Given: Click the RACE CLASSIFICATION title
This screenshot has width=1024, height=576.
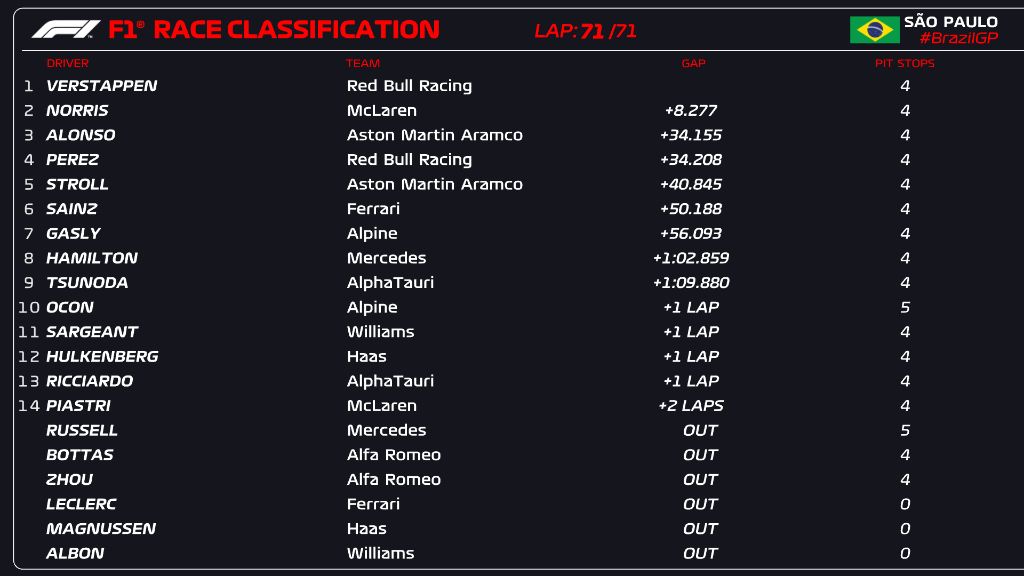Looking at the screenshot, I should pos(296,30).
